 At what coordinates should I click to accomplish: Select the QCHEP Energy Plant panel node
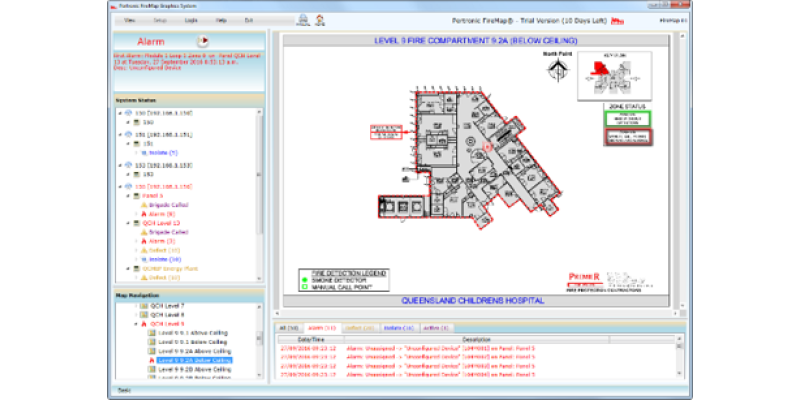pyautogui.click(x=170, y=268)
